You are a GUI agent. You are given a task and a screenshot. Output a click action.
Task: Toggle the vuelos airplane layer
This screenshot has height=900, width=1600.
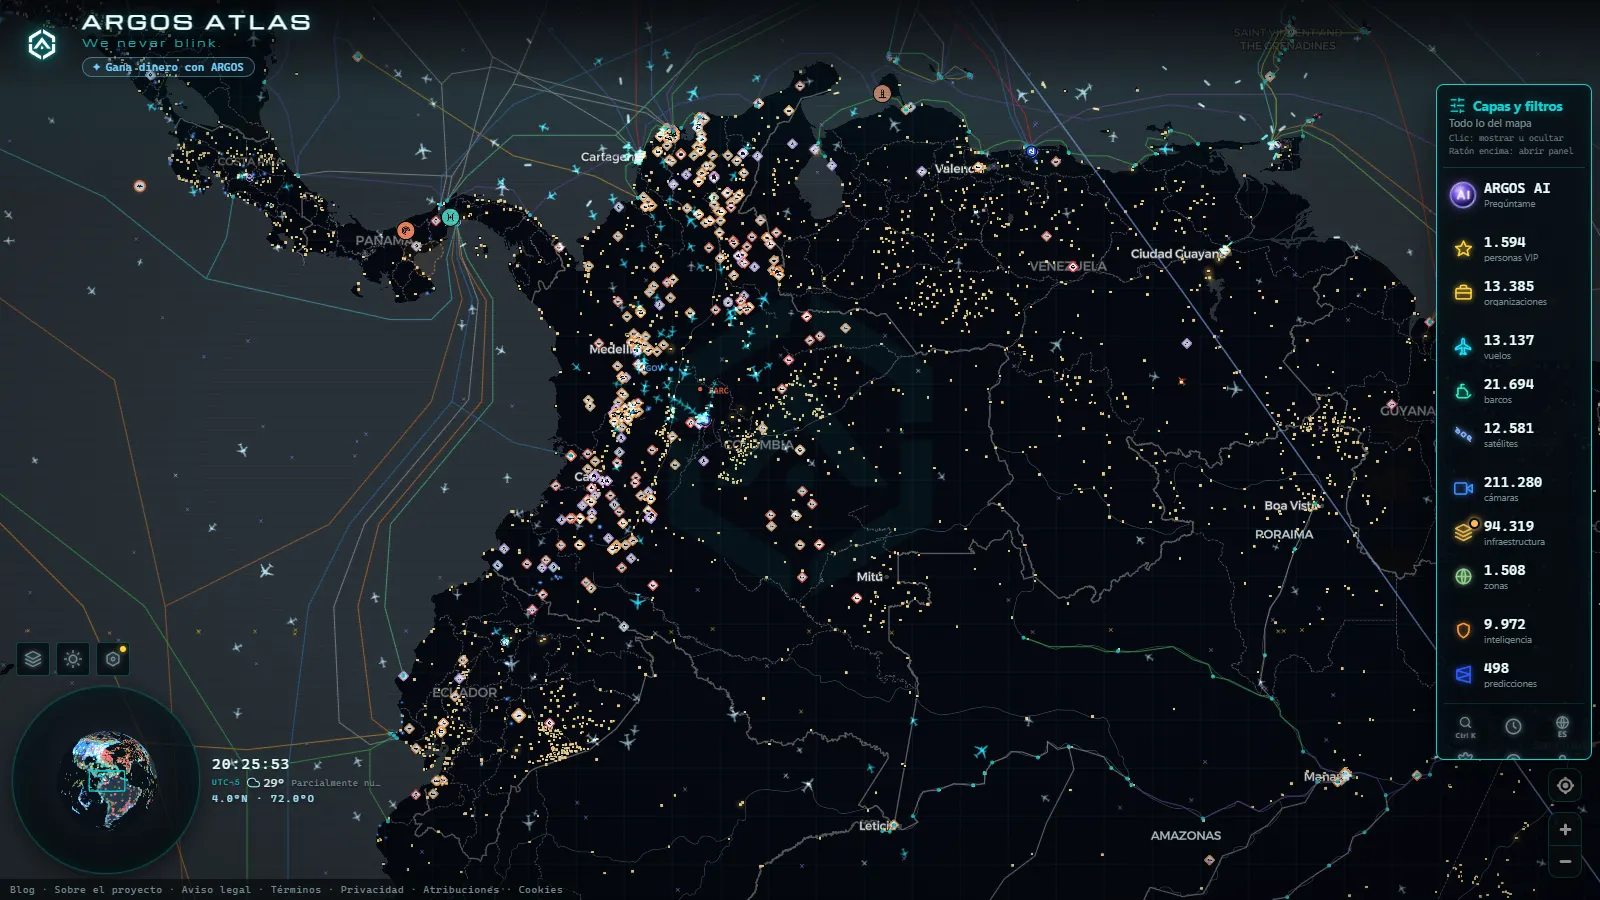1513,346
